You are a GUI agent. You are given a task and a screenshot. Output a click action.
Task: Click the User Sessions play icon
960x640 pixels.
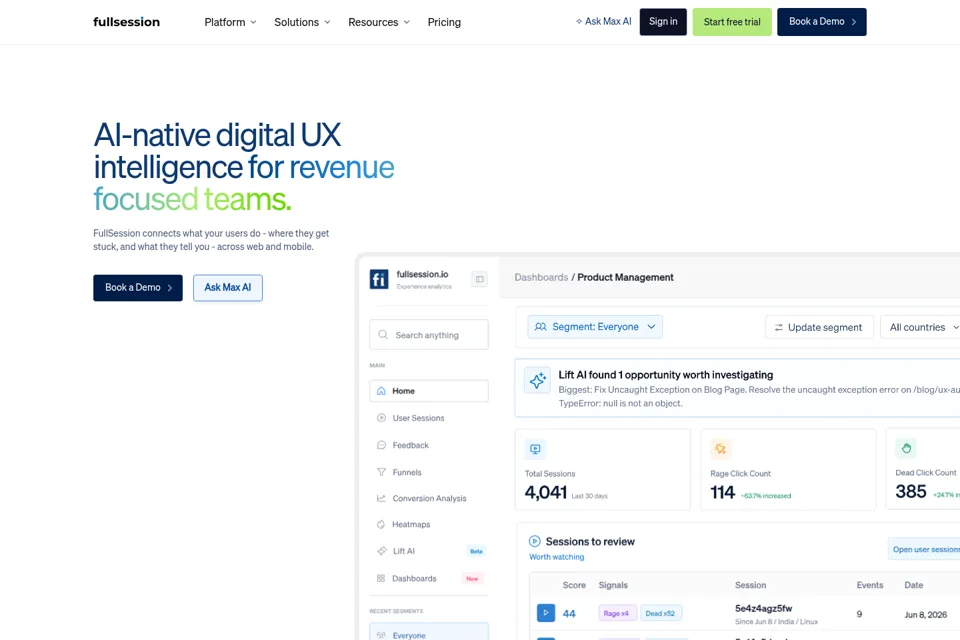point(381,418)
